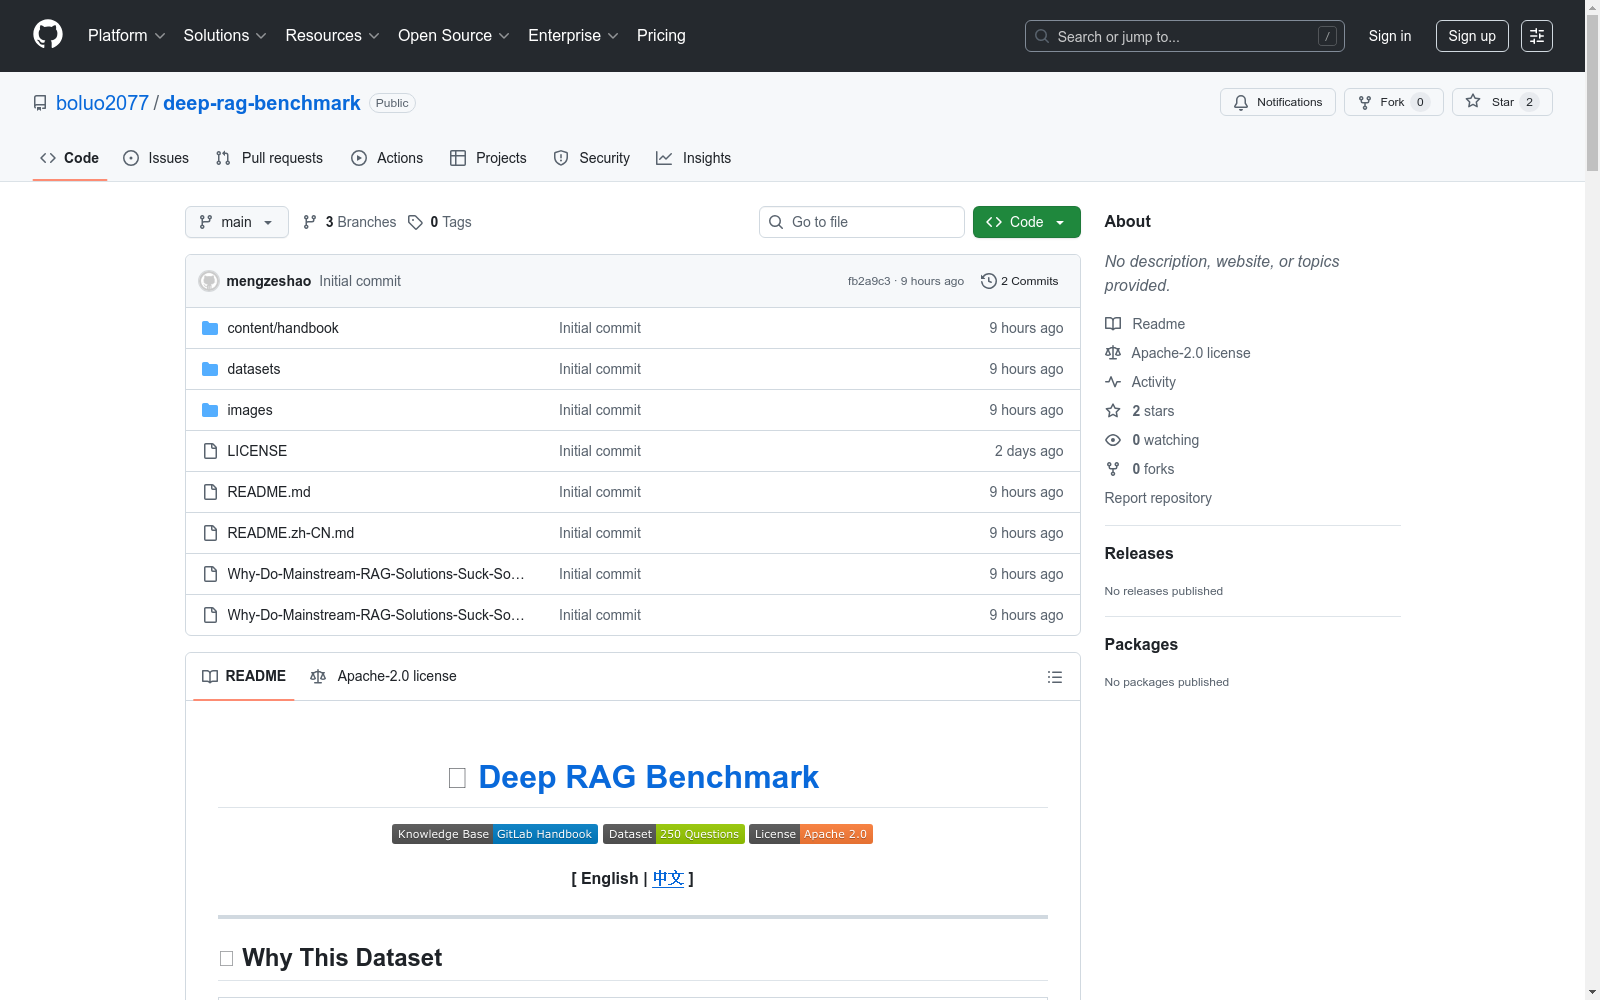The height and width of the screenshot is (1000, 1600).
Task: Open the fb2a9c3 commit hash link
Action: coord(869,281)
